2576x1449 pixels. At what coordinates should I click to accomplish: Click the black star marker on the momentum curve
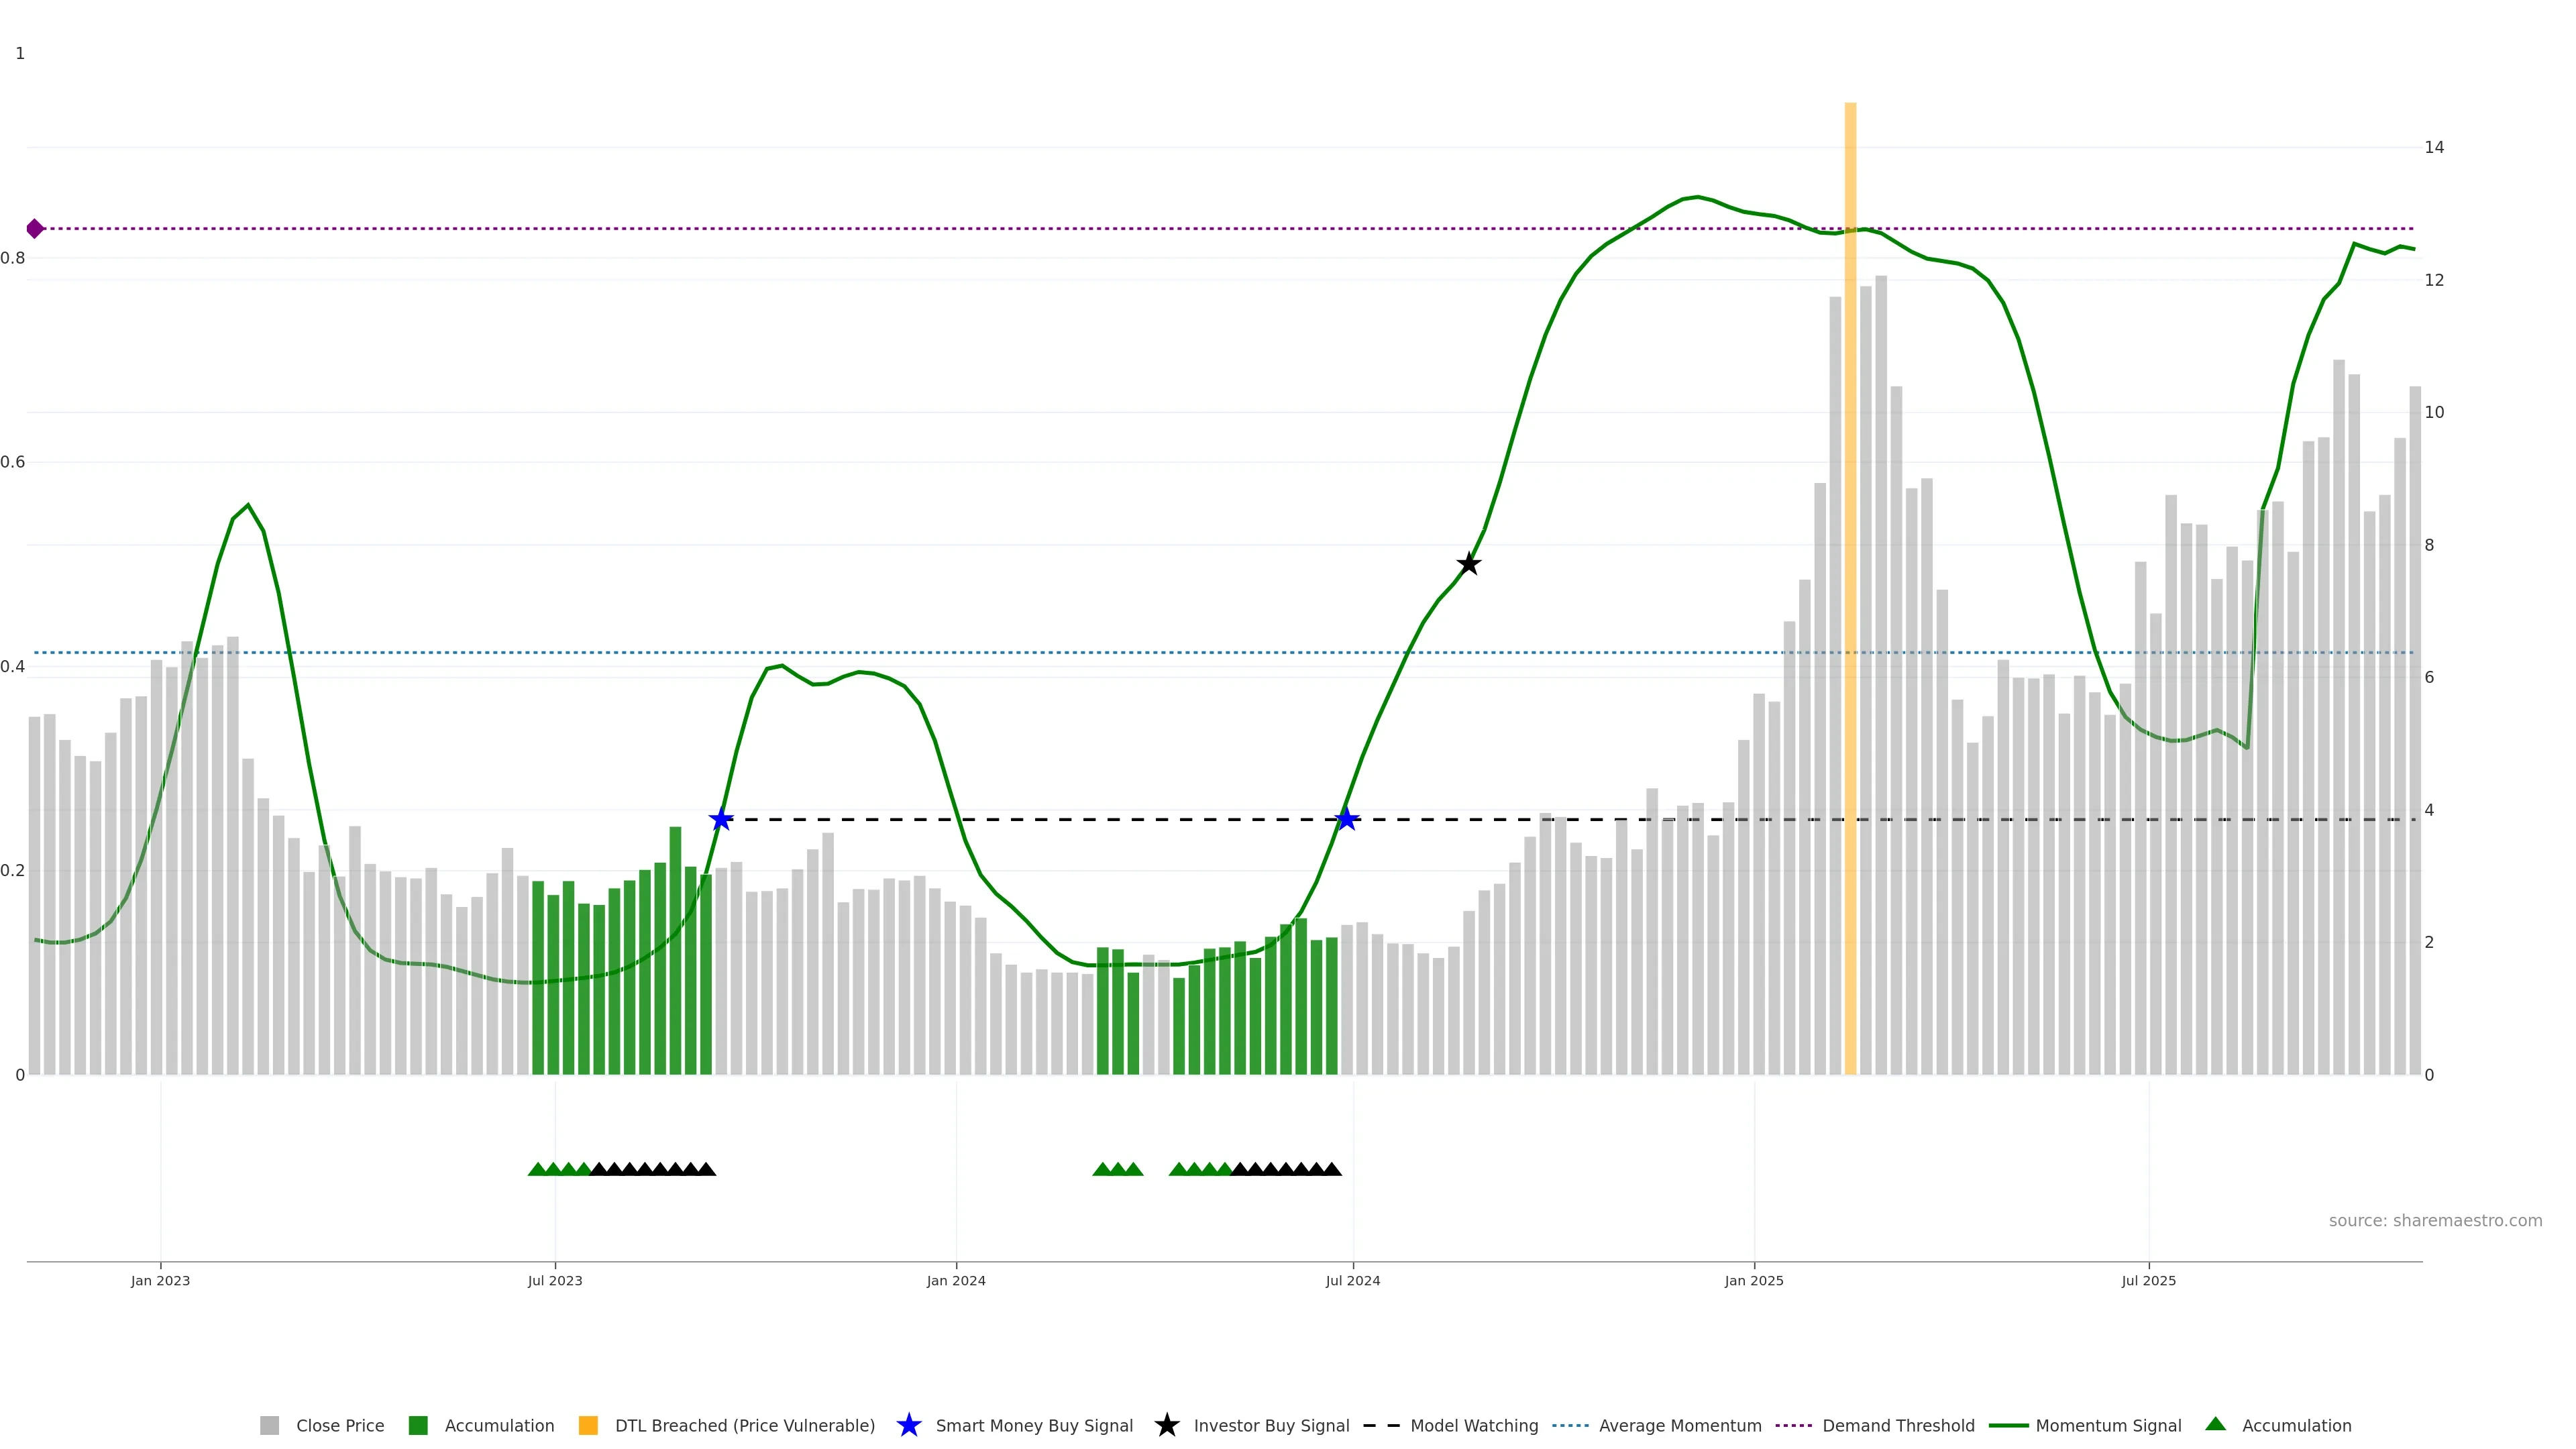pos(1468,564)
